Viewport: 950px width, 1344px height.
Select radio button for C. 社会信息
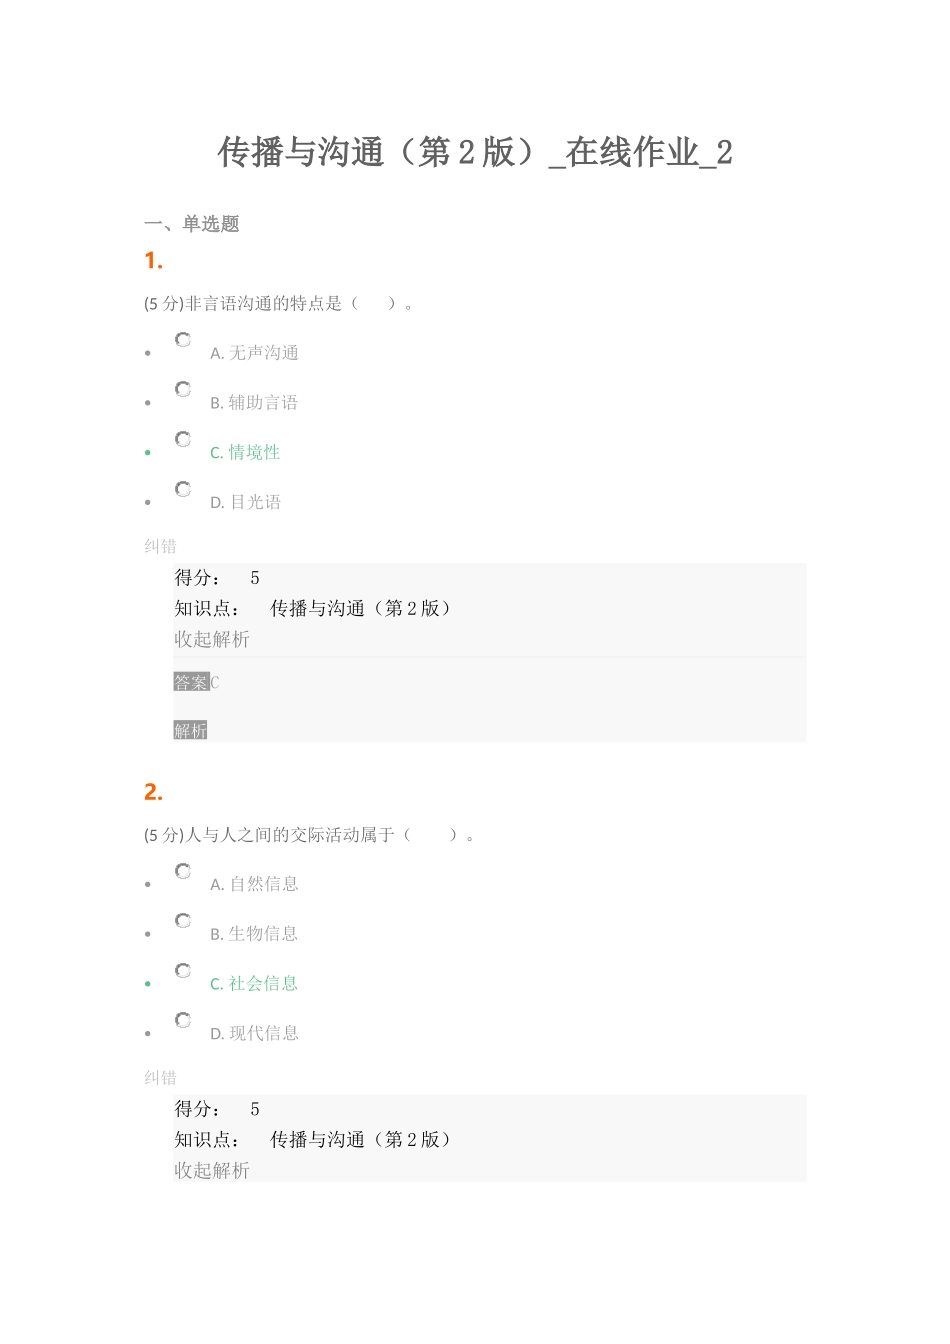coord(183,970)
